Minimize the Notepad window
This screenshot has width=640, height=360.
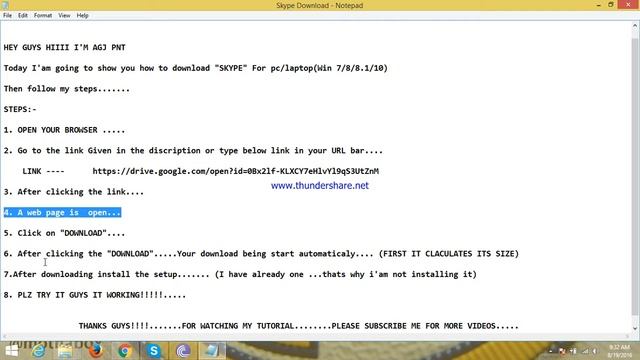598,5
